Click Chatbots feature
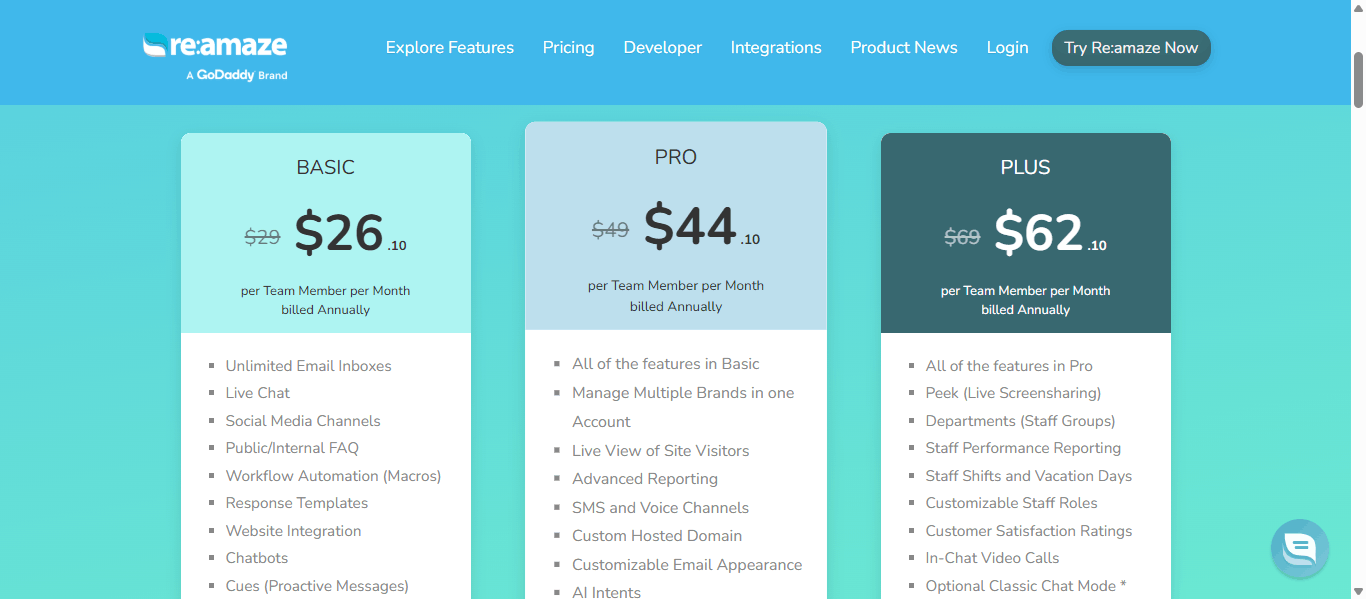Viewport: 1366px width, 599px height. pos(257,558)
